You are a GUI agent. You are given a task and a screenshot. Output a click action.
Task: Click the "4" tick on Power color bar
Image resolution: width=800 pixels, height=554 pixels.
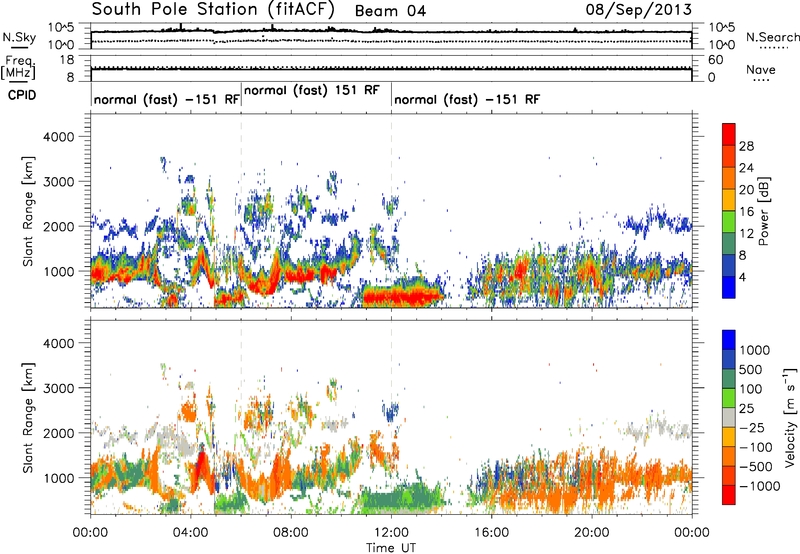742,278
